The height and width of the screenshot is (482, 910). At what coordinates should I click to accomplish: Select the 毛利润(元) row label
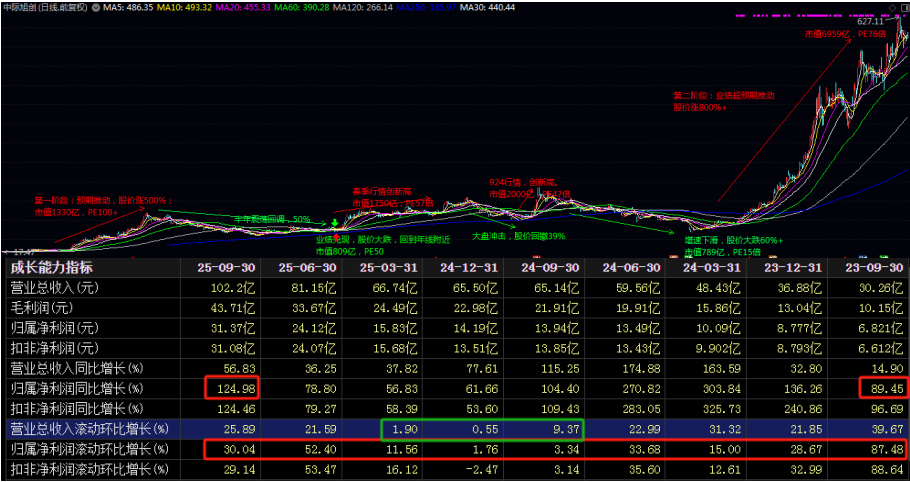45,307
